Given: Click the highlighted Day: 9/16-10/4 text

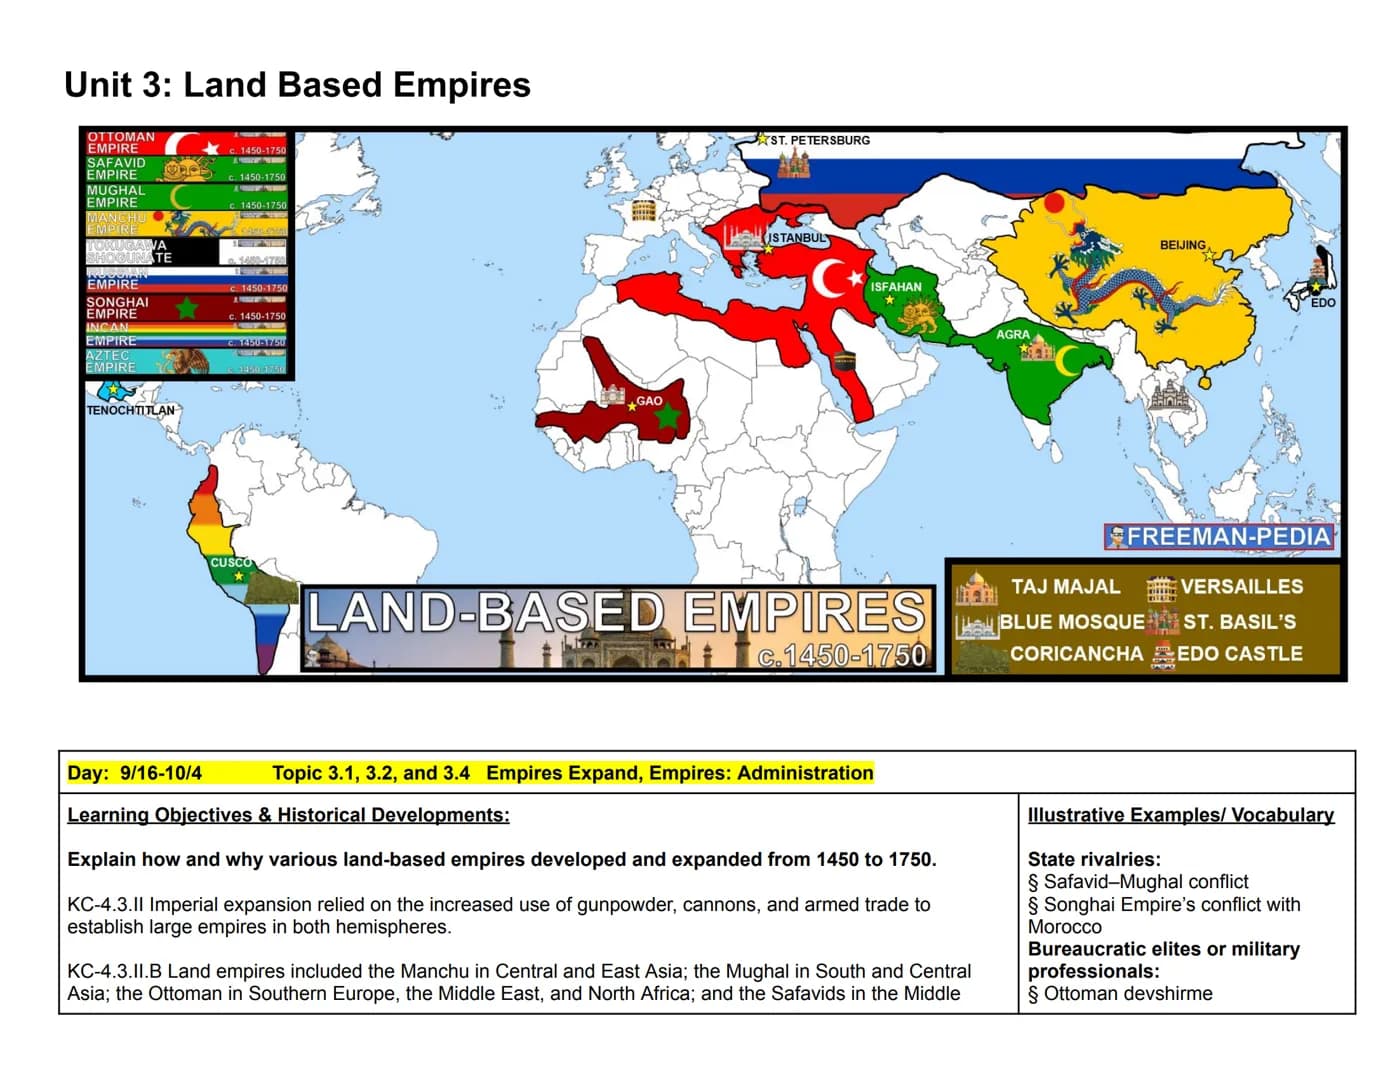Looking at the screenshot, I should point(135,773).
